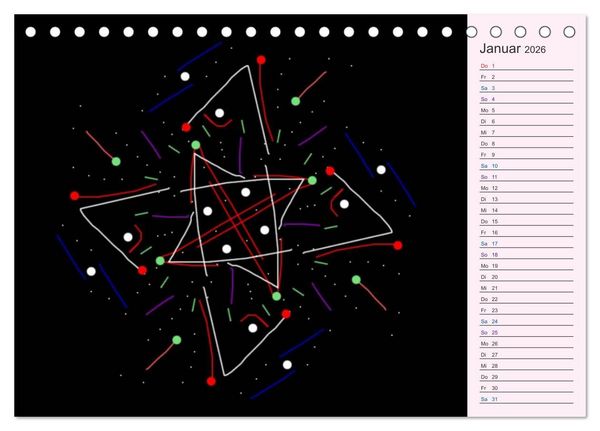This screenshot has width=600, height=431.
Task: Select the 'Mo 19' calendar row
Action: point(527,266)
